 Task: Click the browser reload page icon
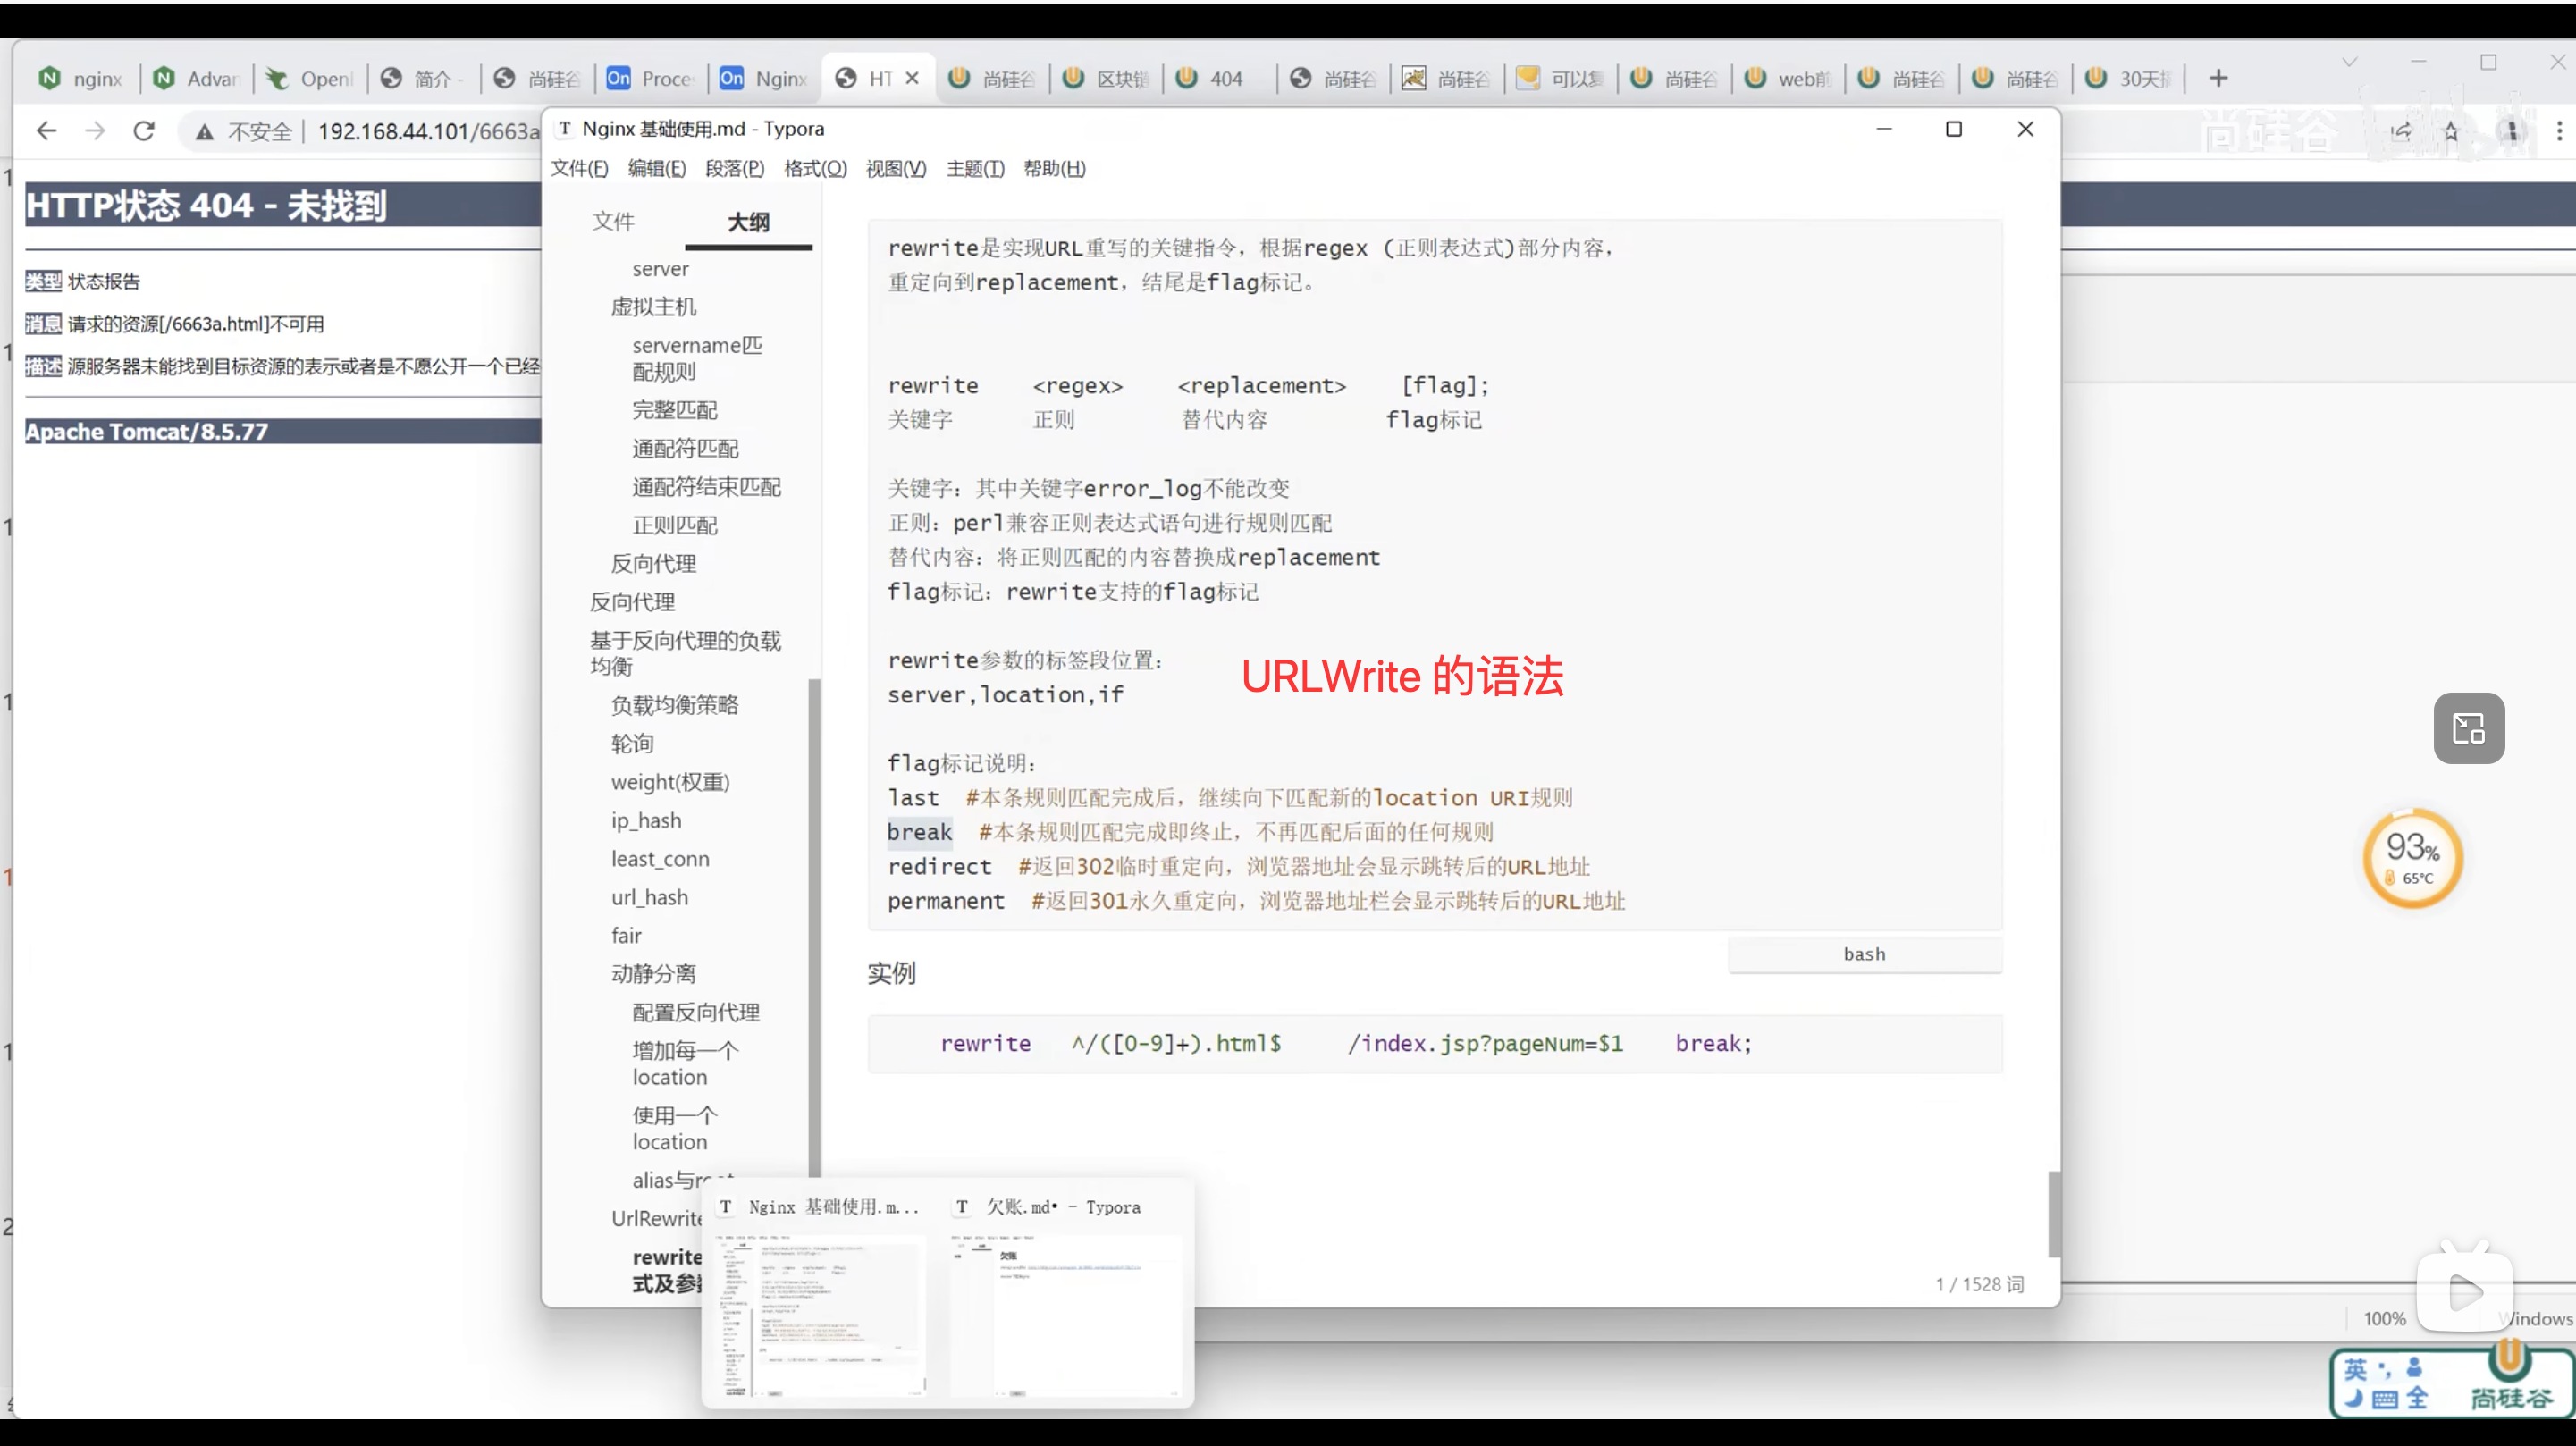coord(144,131)
